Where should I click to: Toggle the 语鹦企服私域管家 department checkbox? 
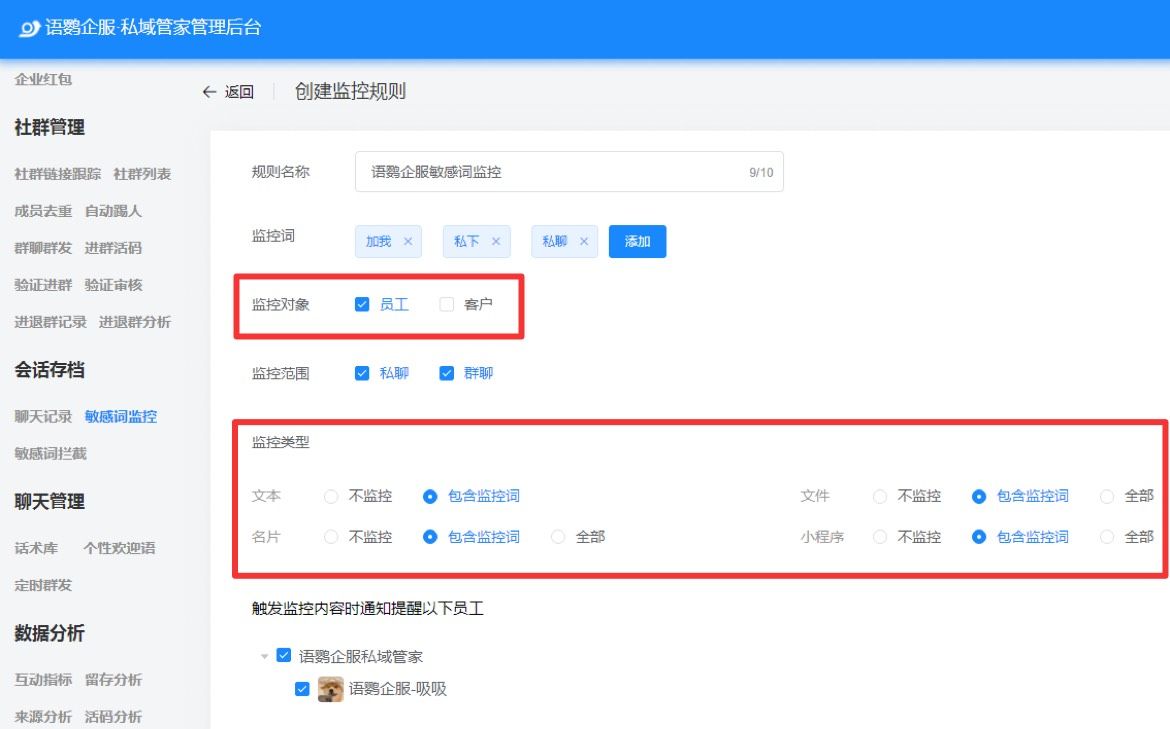click(284, 657)
